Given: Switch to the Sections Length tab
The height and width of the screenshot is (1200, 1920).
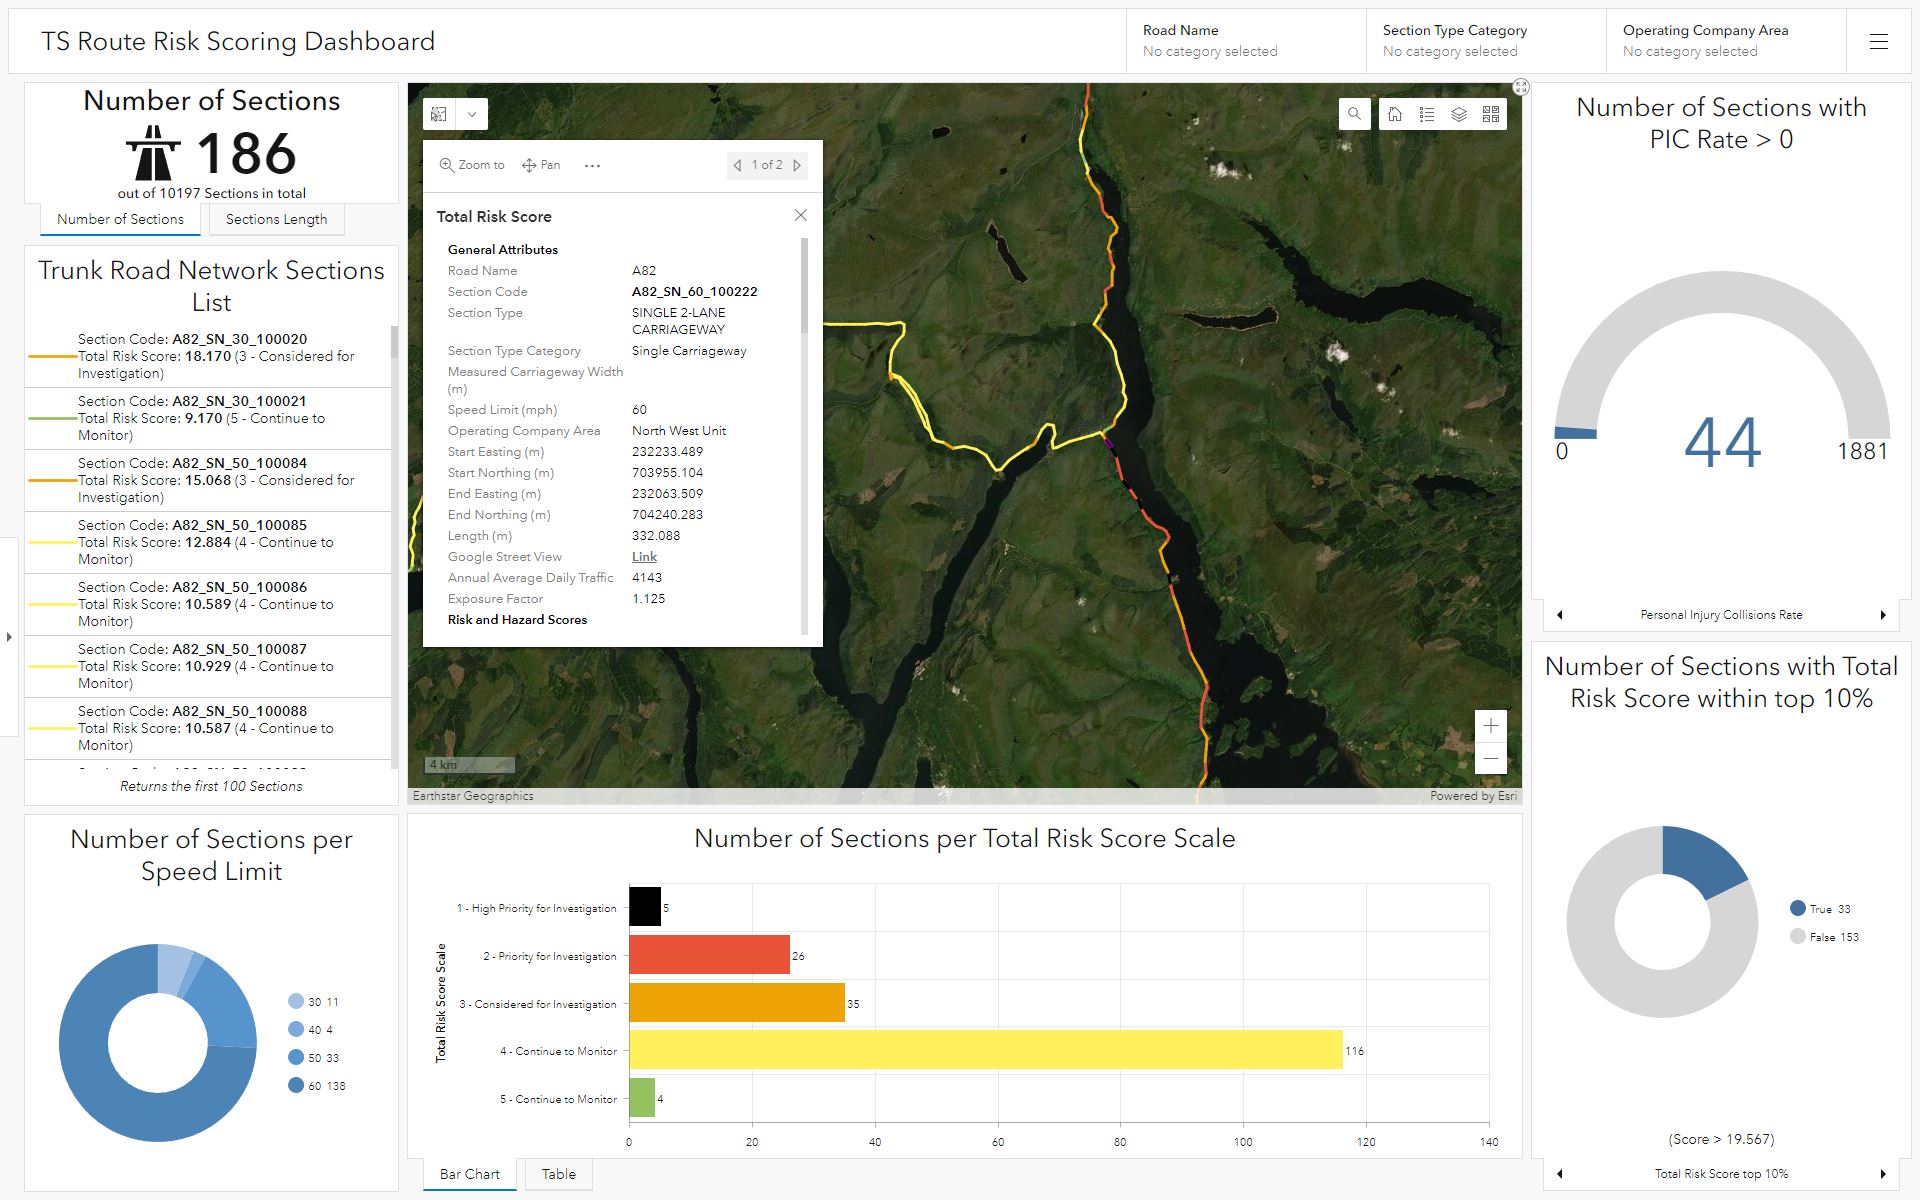Looking at the screenshot, I should [x=276, y=220].
